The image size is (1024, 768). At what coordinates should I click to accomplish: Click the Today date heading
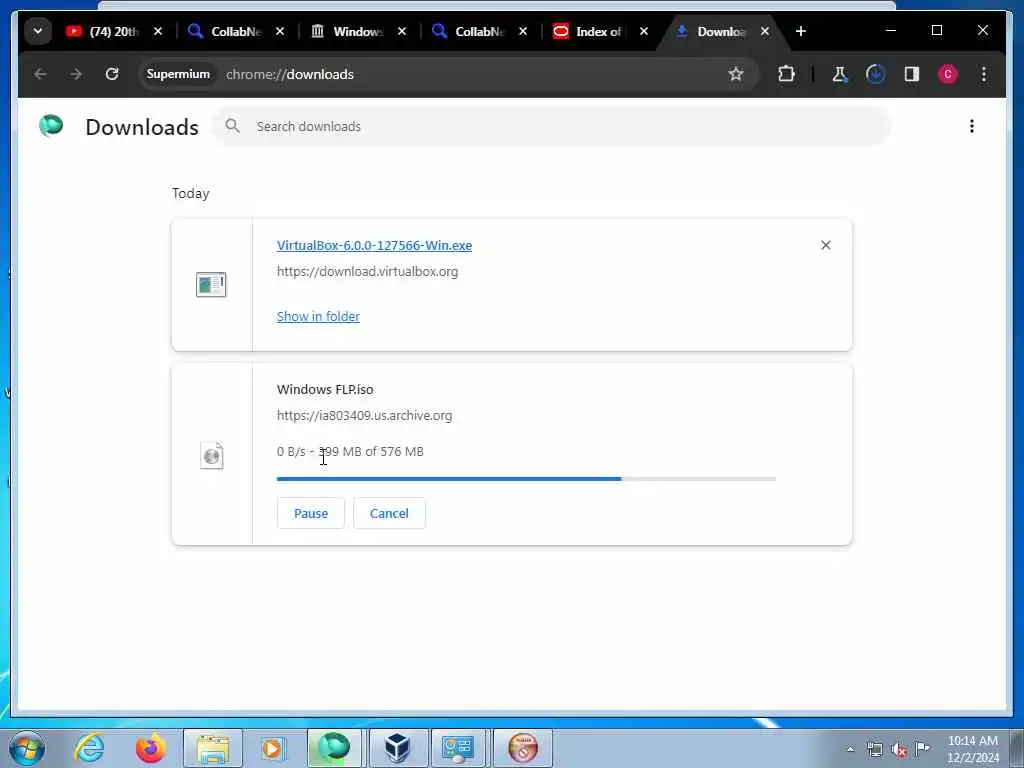[x=191, y=193]
